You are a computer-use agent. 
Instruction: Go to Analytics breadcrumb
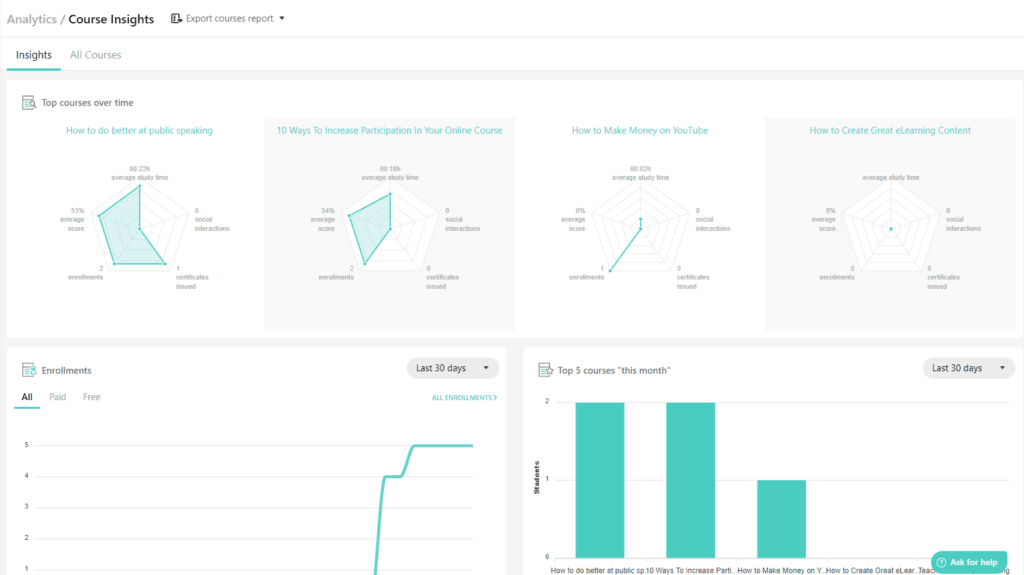tap(31, 19)
